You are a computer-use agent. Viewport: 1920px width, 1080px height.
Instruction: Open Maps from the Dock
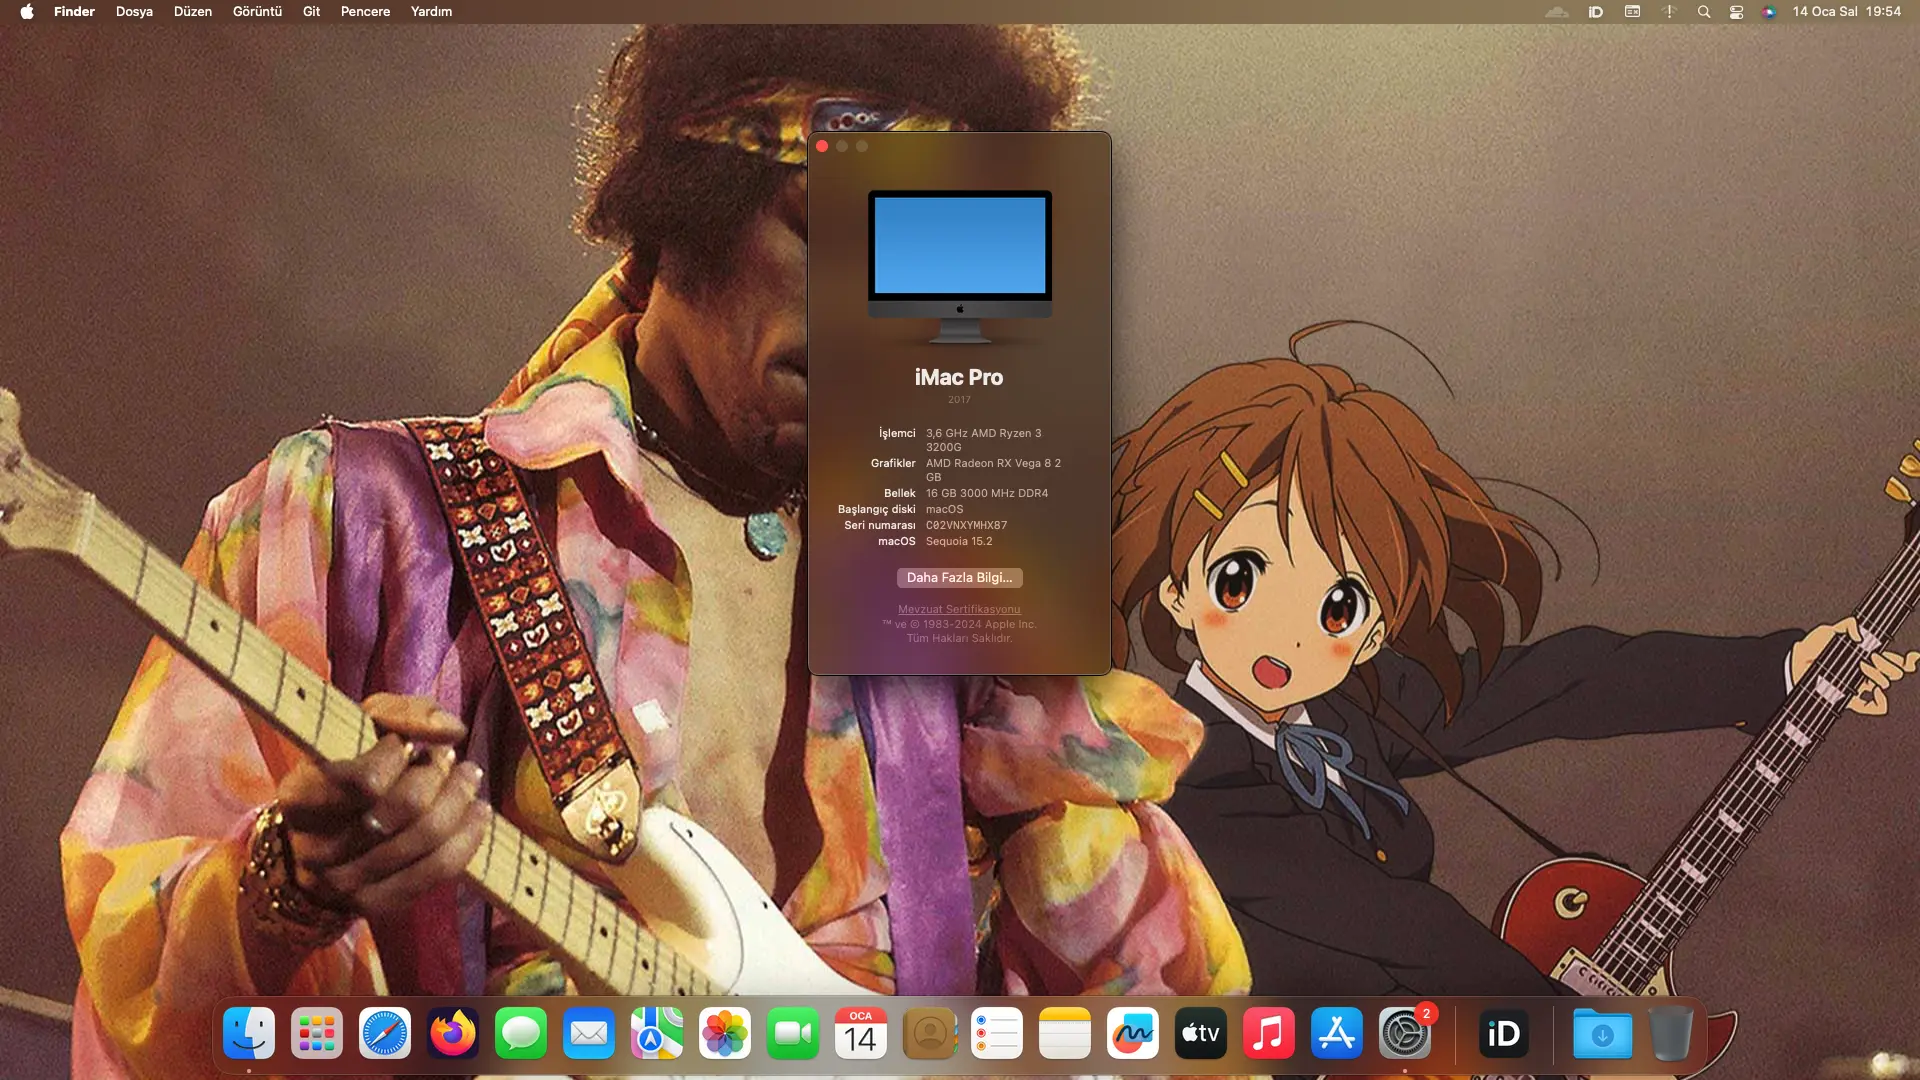coord(657,1033)
